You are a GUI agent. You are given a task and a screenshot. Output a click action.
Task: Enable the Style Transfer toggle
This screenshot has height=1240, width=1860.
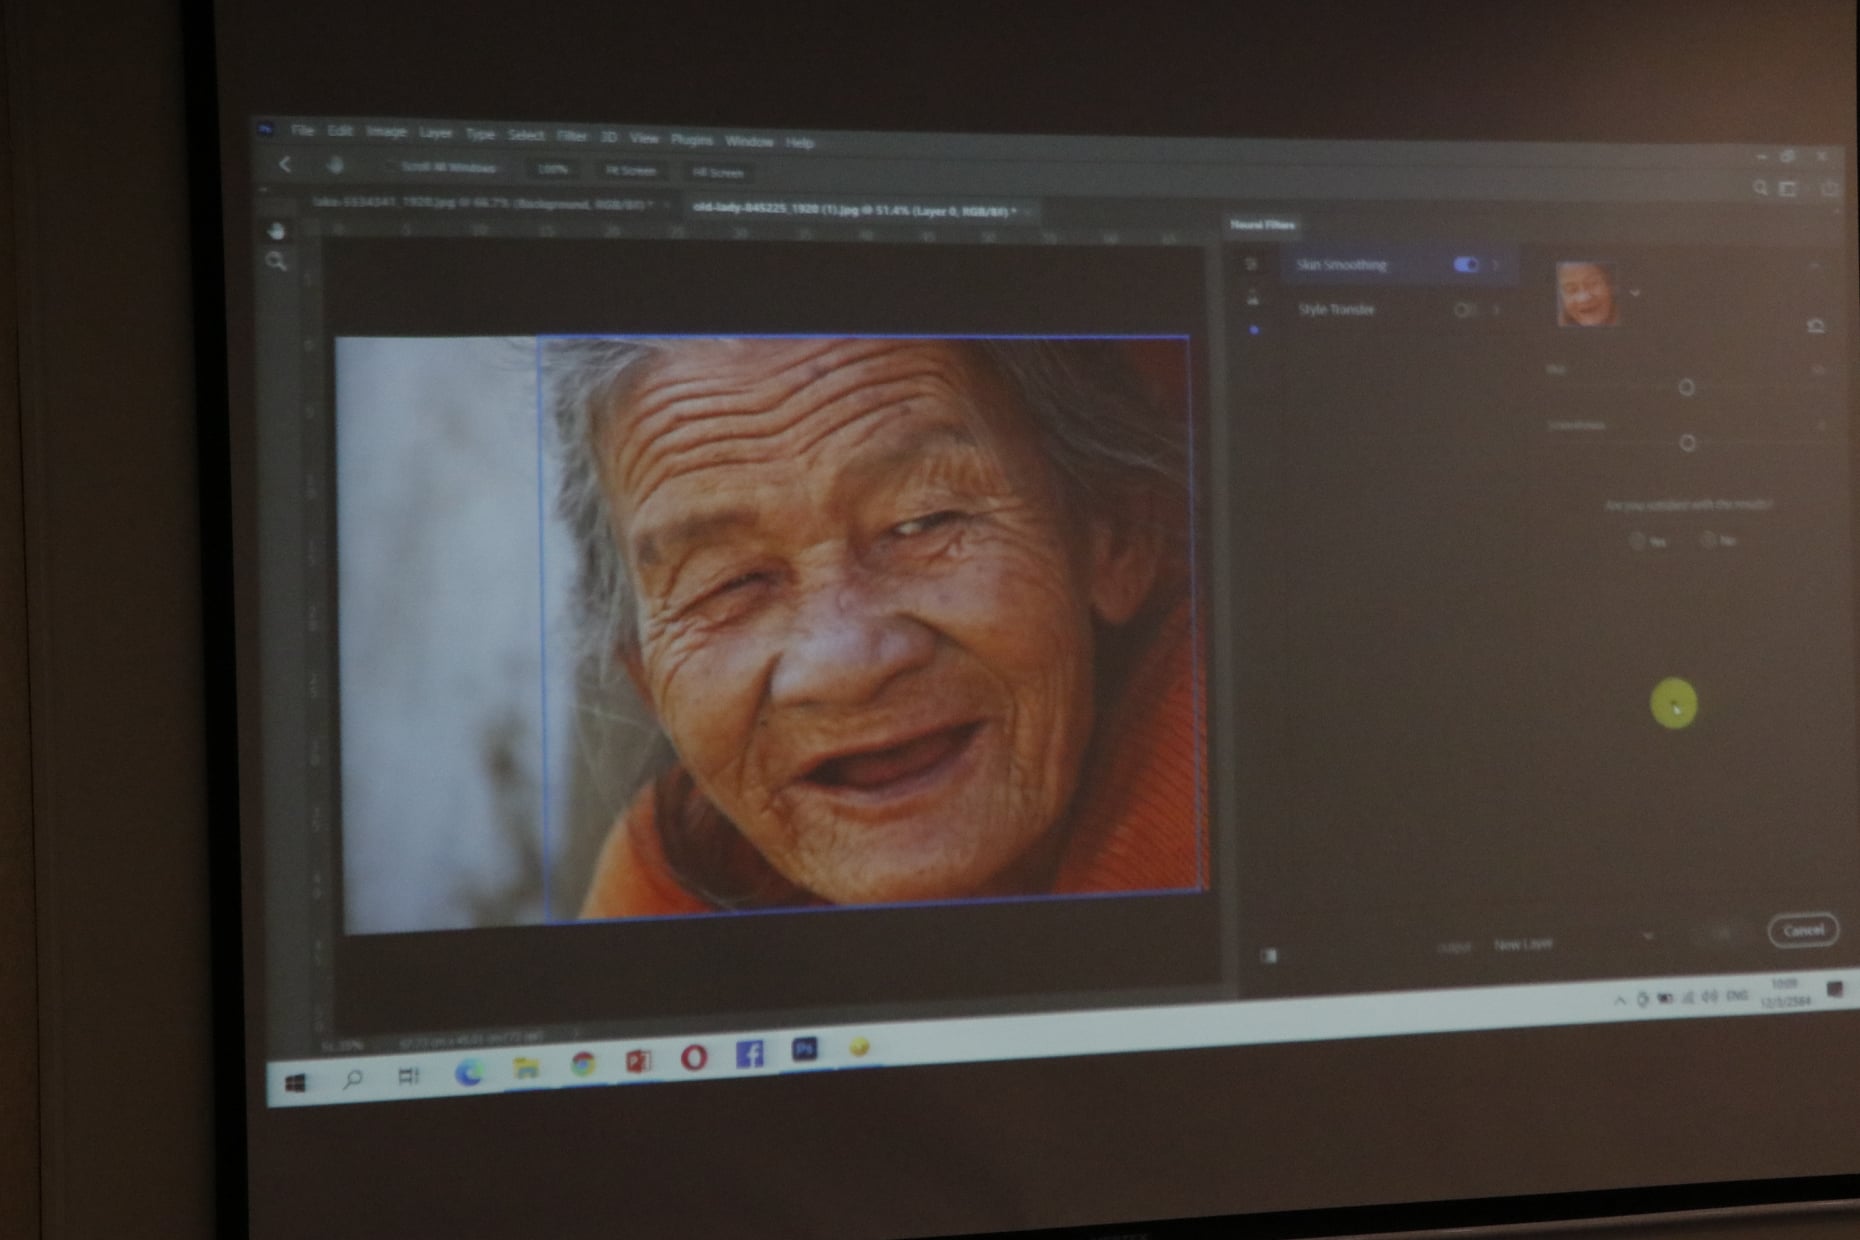click(x=1464, y=310)
